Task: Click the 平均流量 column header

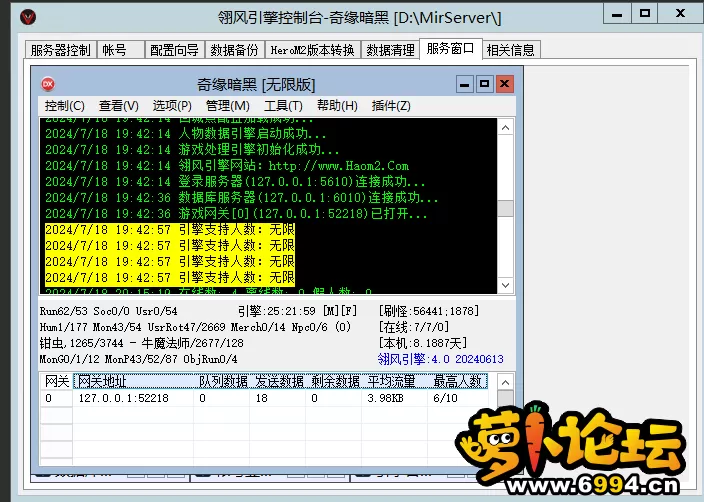Action: point(395,381)
